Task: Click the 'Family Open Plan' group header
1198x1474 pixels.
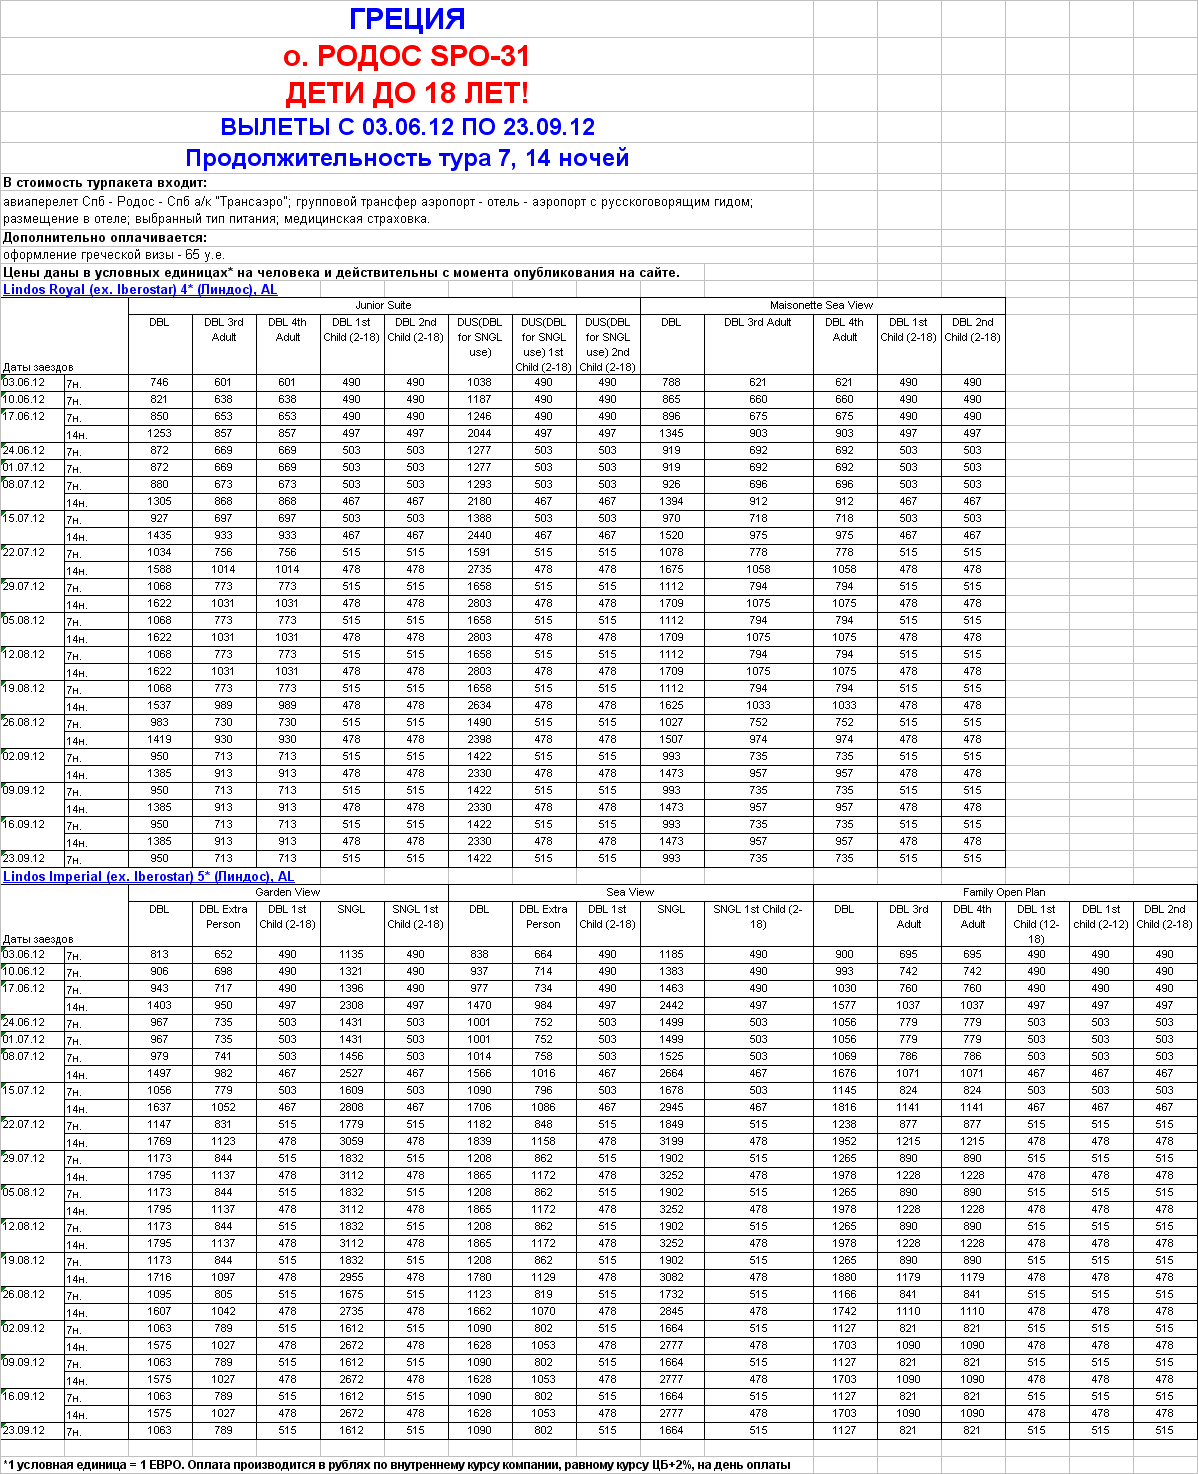Action: (x=1004, y=892)
